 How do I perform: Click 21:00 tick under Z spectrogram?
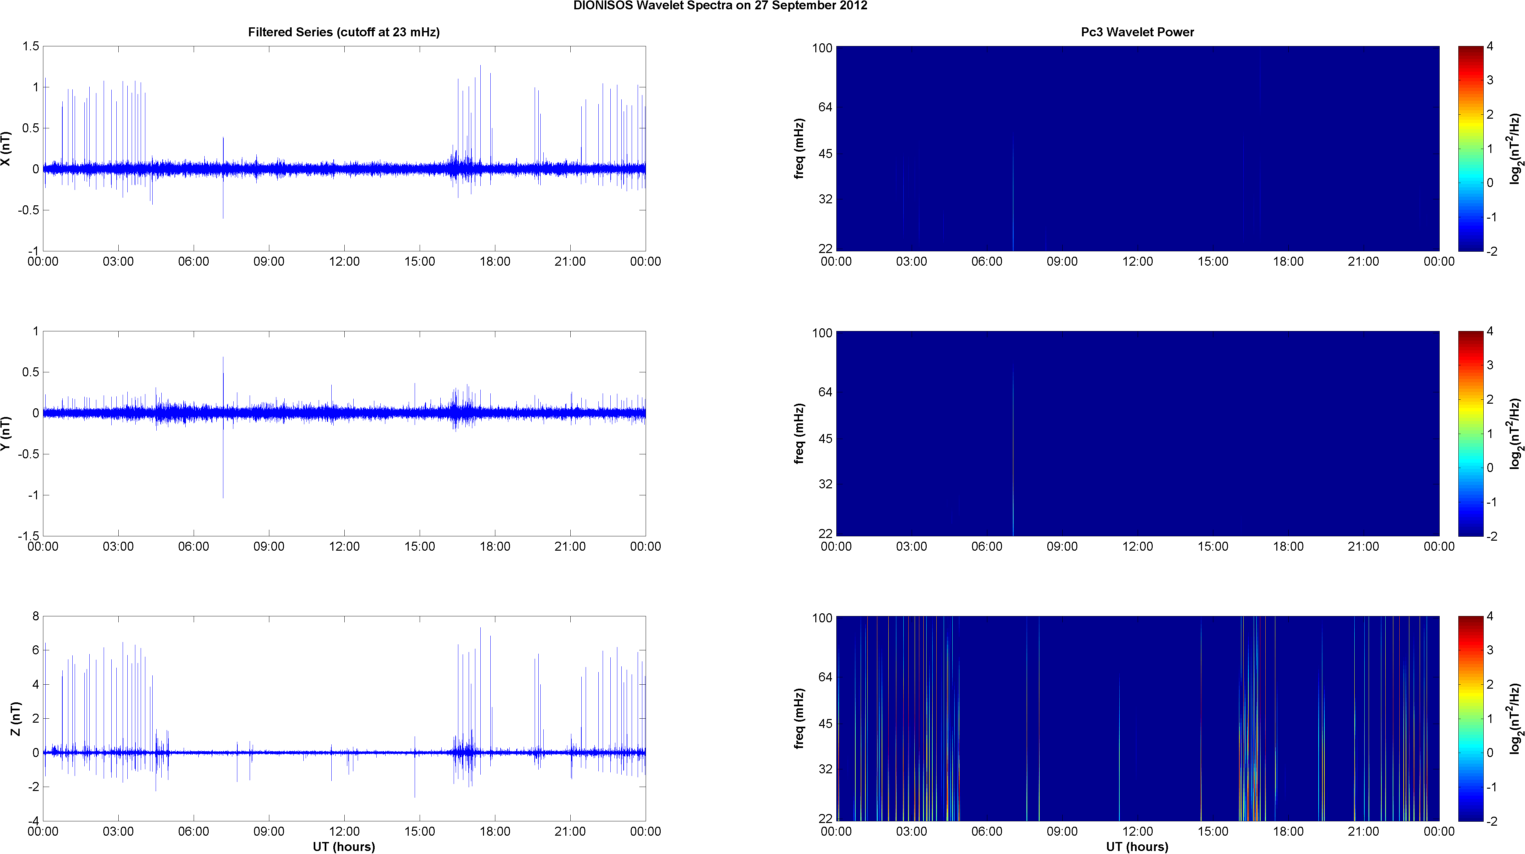pos(1363,832)
